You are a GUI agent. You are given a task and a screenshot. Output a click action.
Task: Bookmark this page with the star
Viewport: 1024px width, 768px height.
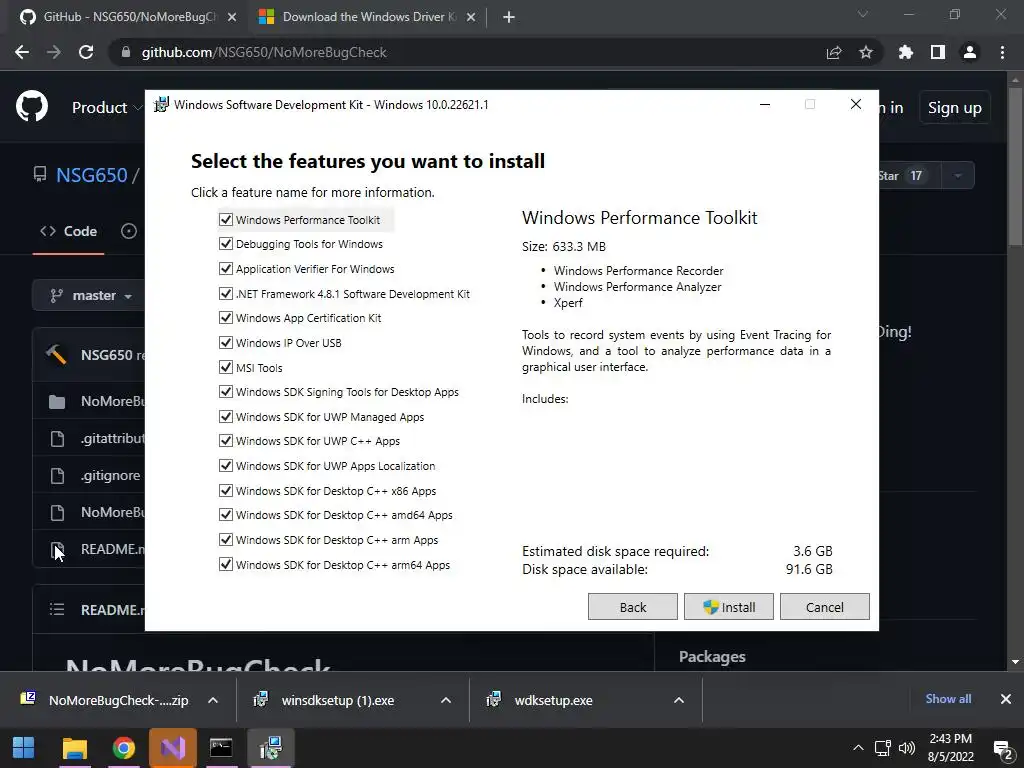pos(866,52)
